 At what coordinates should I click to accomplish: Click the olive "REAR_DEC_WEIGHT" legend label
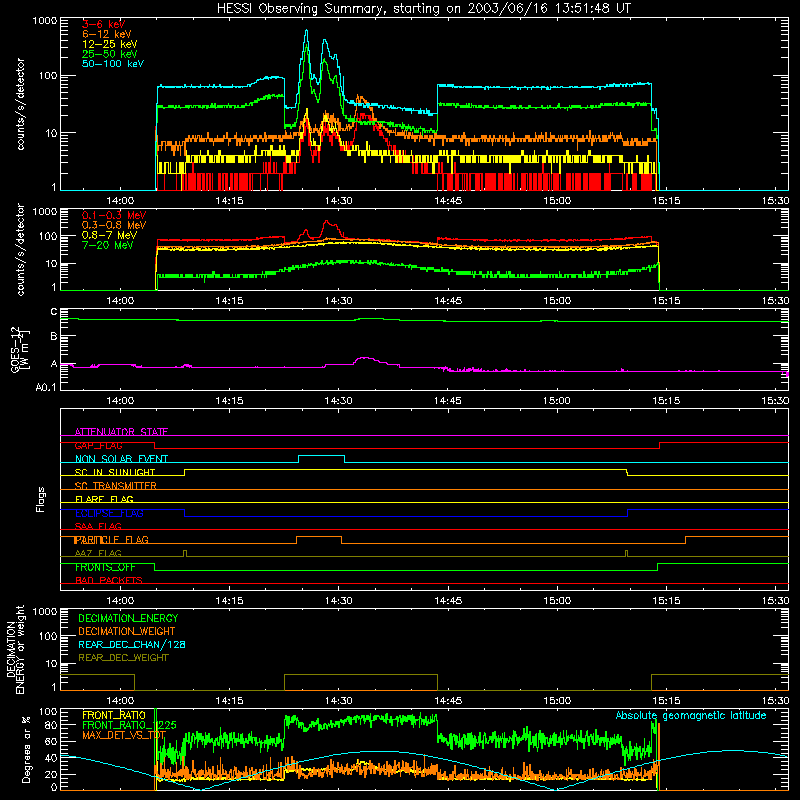[x=123, y=658]
